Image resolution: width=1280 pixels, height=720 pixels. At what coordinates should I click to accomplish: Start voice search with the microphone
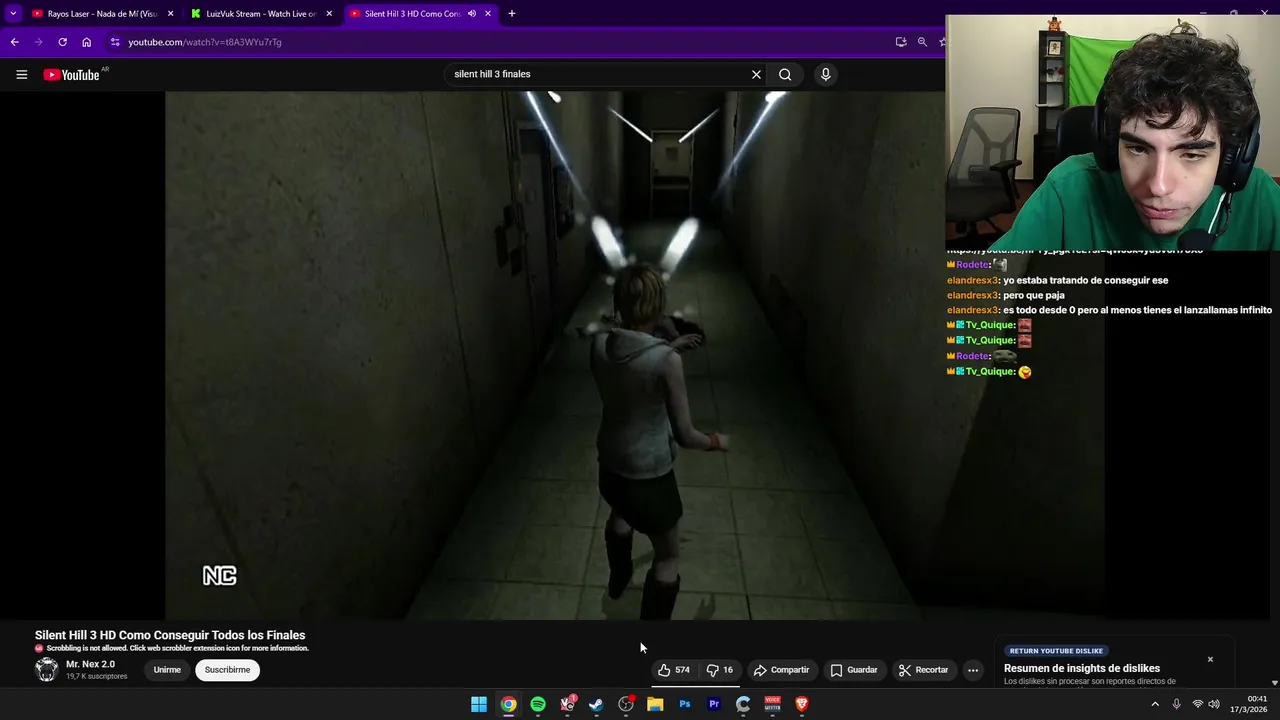(x=825, y=74)
